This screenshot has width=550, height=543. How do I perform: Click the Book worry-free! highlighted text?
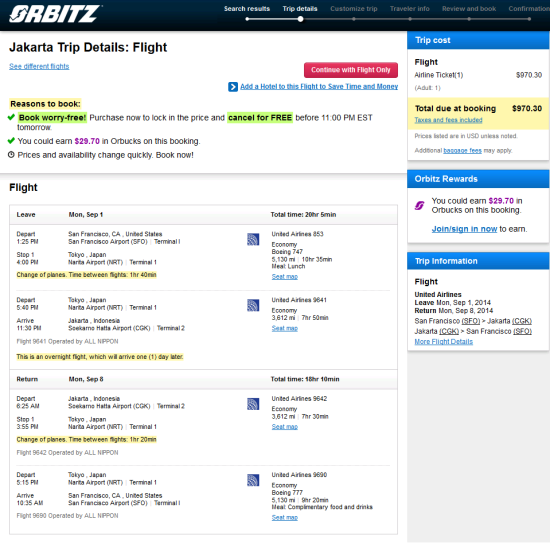tap(52, 118)
